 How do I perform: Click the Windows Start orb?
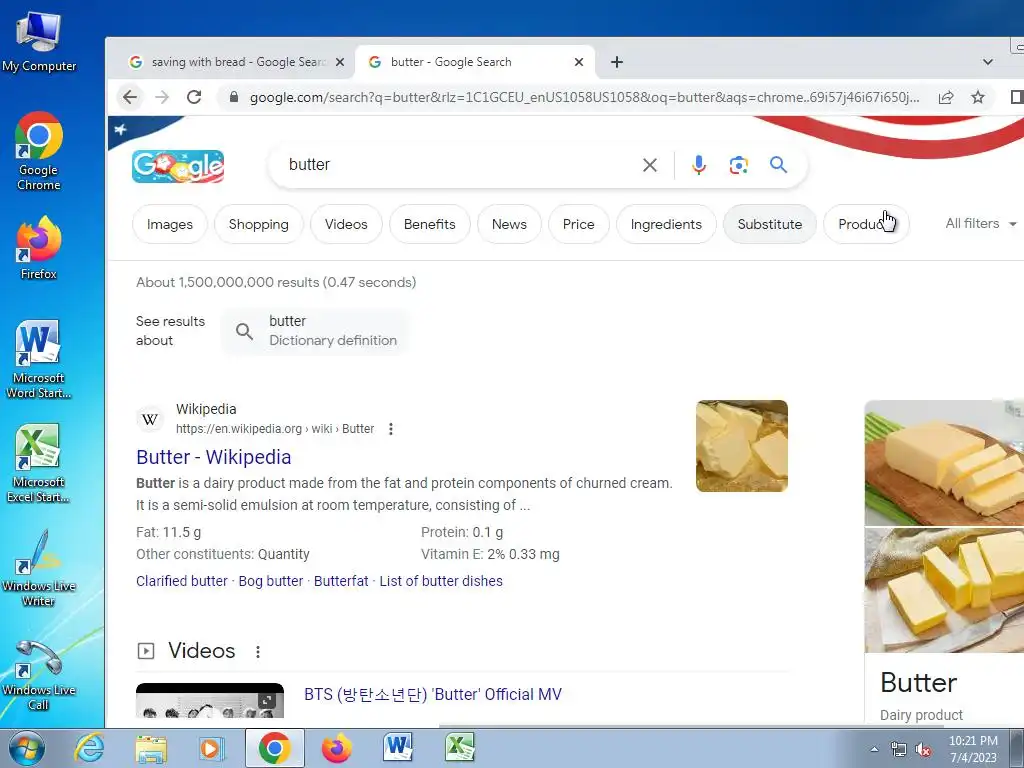coord(27,748)
